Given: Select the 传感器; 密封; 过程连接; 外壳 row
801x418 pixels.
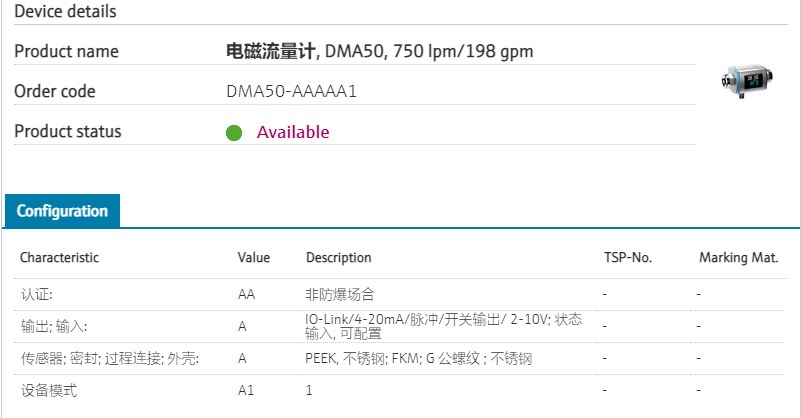Looking at the screenshot, I should point(109,358).
